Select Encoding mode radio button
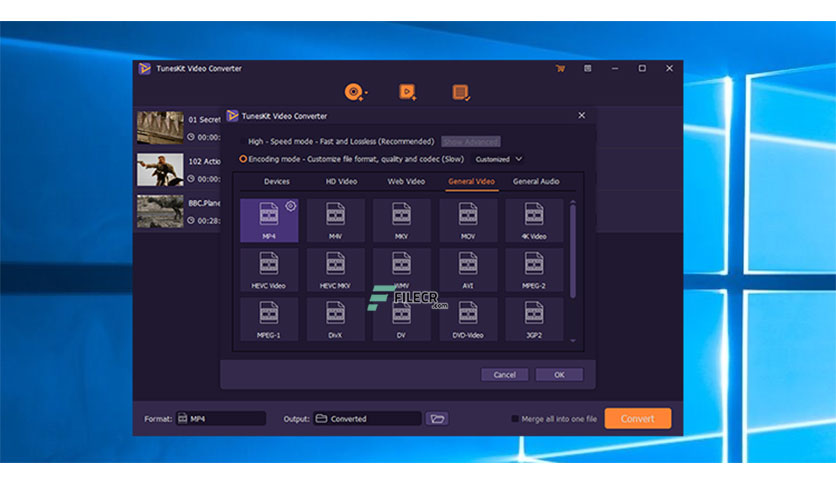Screen dimensions: 836x484 click(243, 159)
